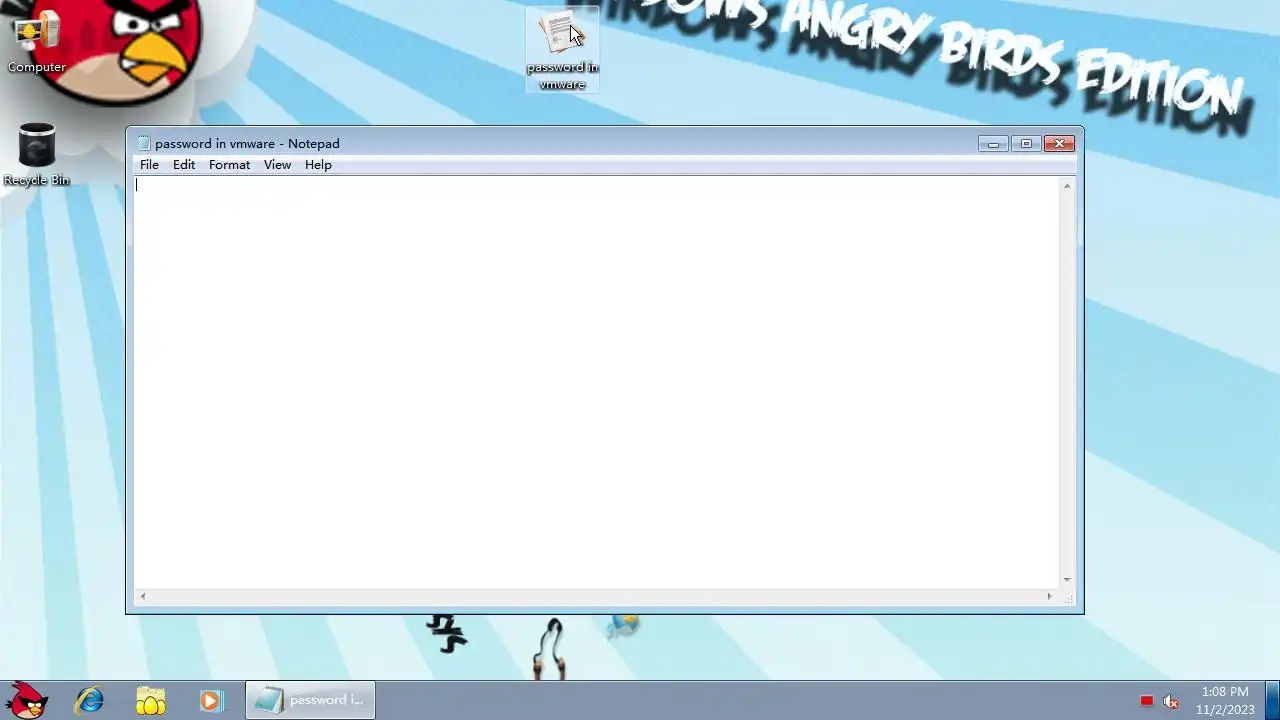Open the media player taskbar icon
This screenshot has width=1280, height=720.
211,700
